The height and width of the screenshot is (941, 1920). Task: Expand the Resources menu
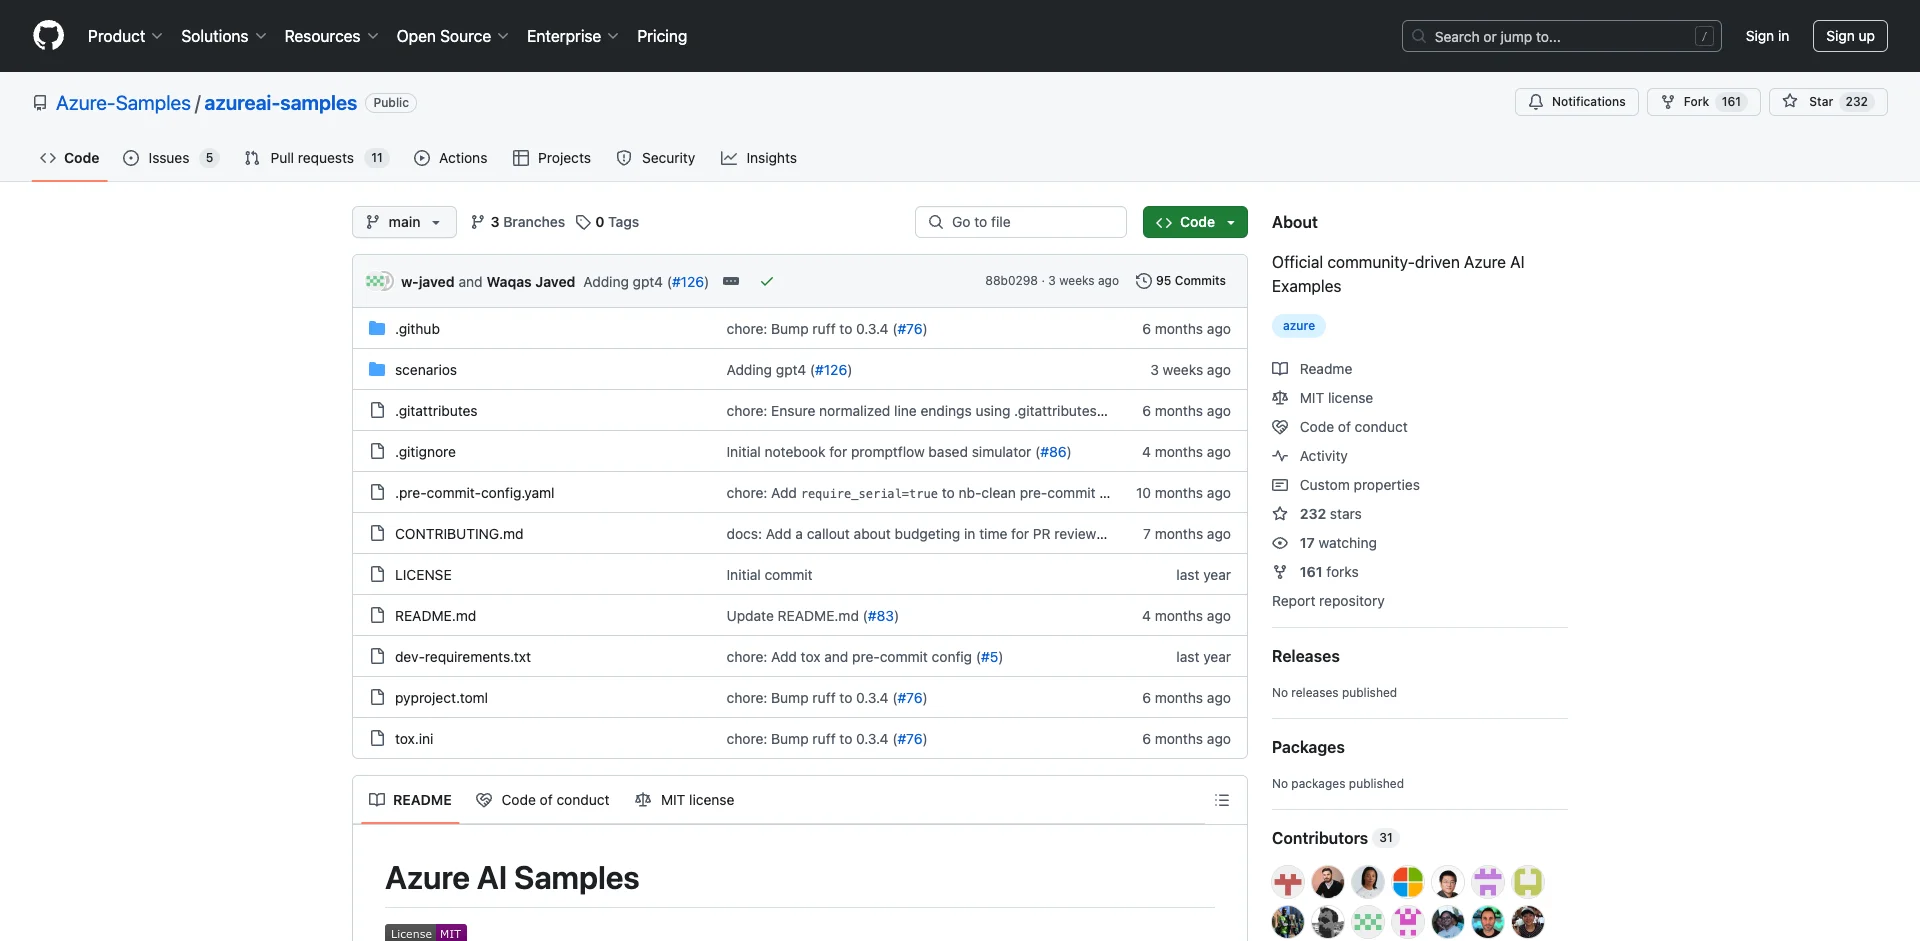(x=331, y=36)
